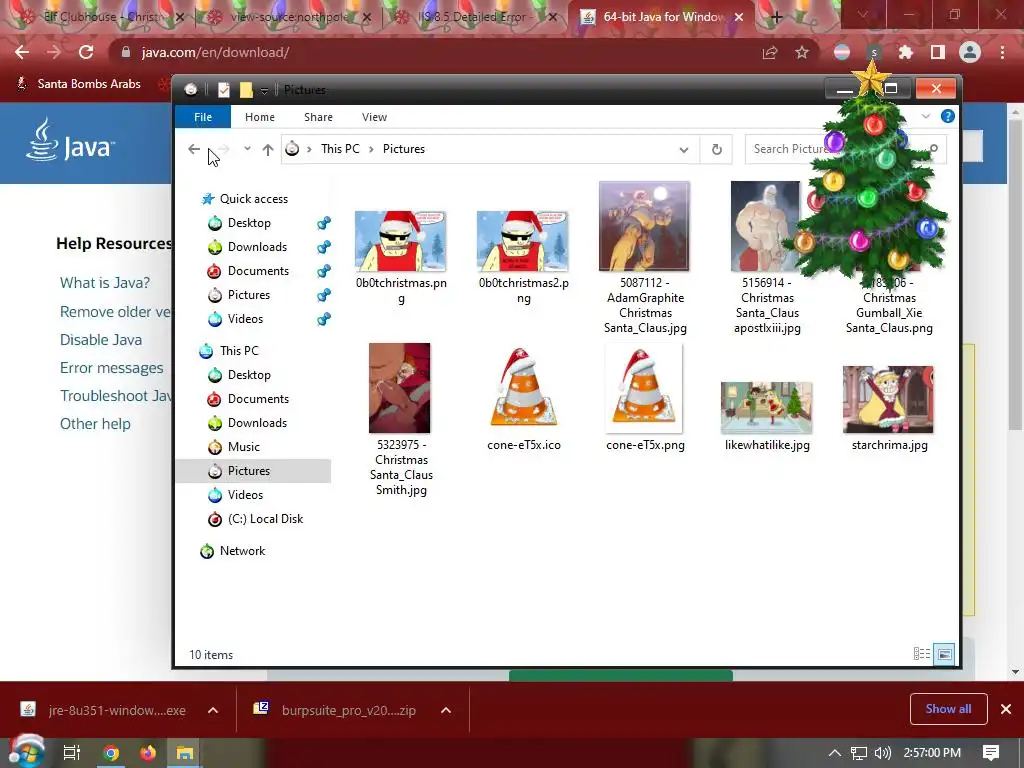
Task: Open the Other help link
Action: 95,424
